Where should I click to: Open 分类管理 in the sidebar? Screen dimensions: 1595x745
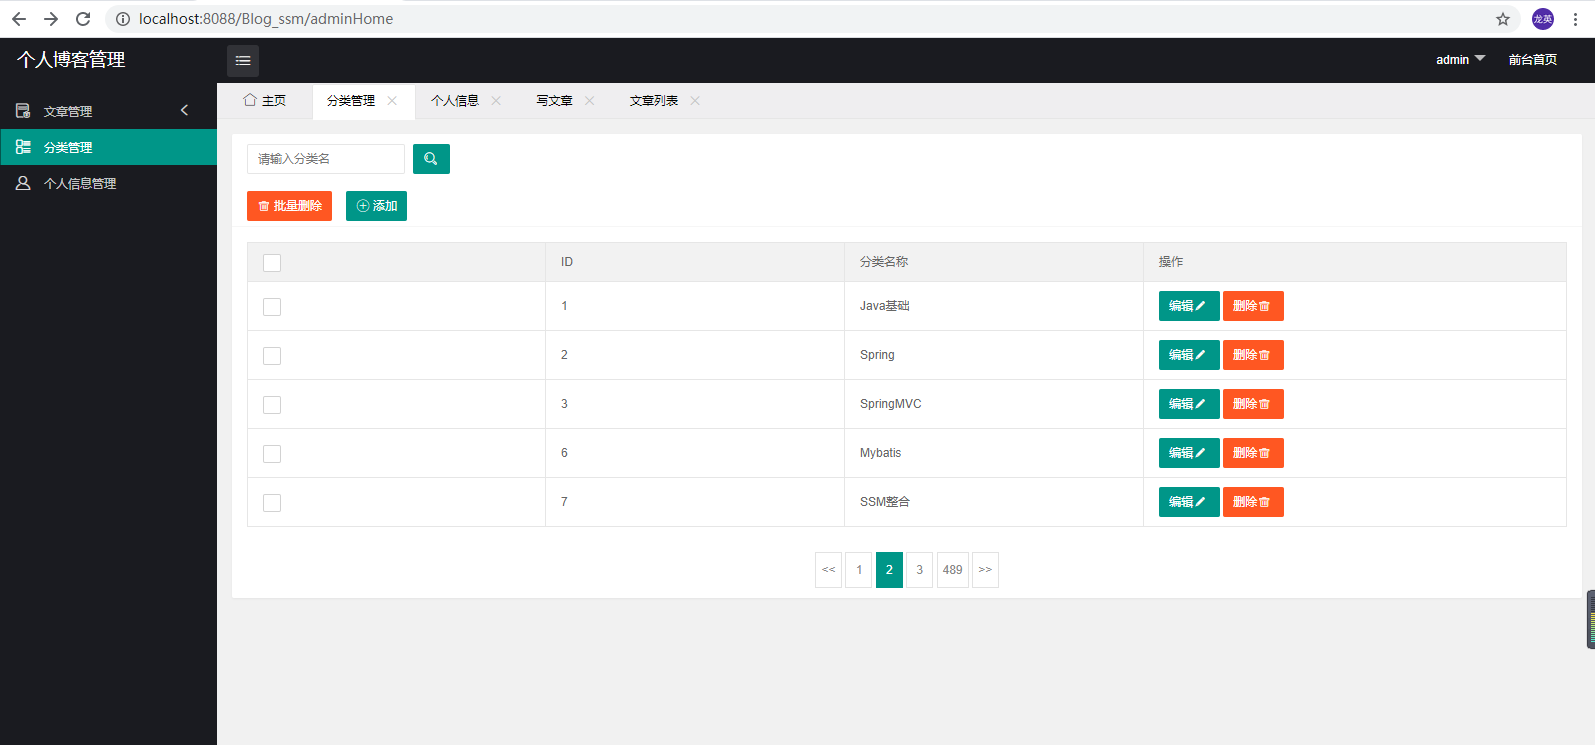click(x=108, y=147)
